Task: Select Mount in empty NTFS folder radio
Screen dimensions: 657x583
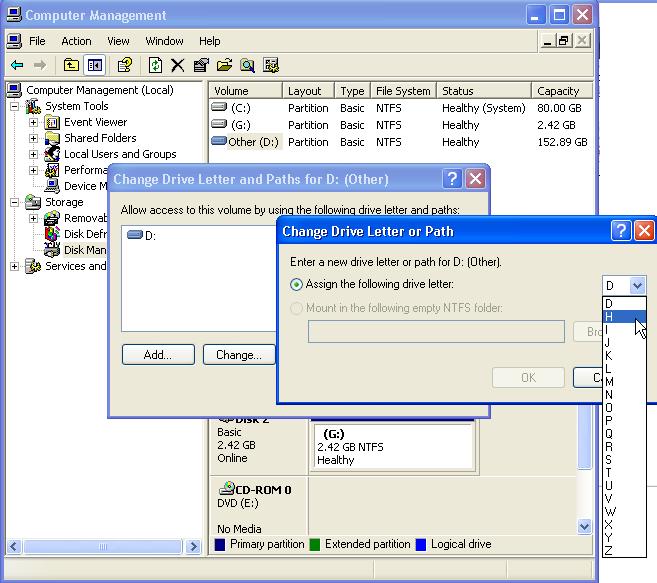Action: click(x=296, y=308)
